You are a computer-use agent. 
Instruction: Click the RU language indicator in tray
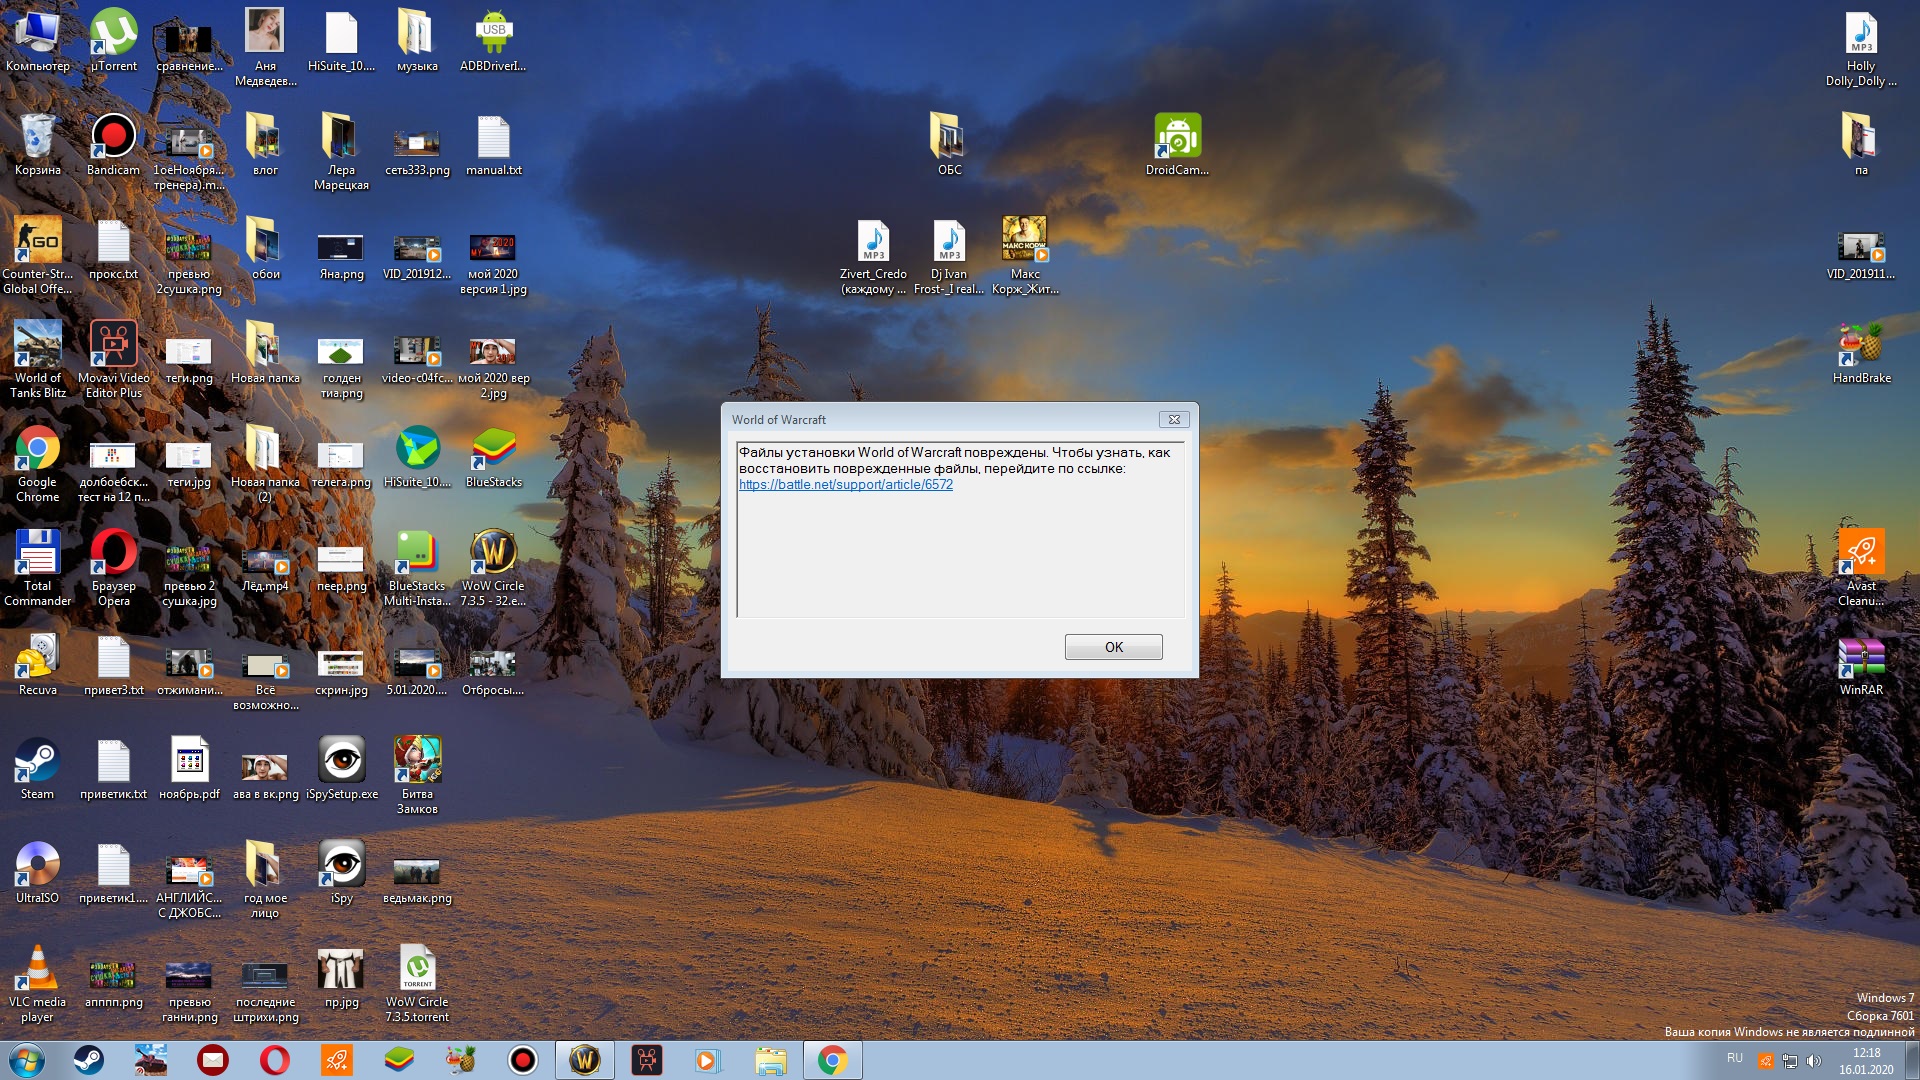click(1734, 1058)
